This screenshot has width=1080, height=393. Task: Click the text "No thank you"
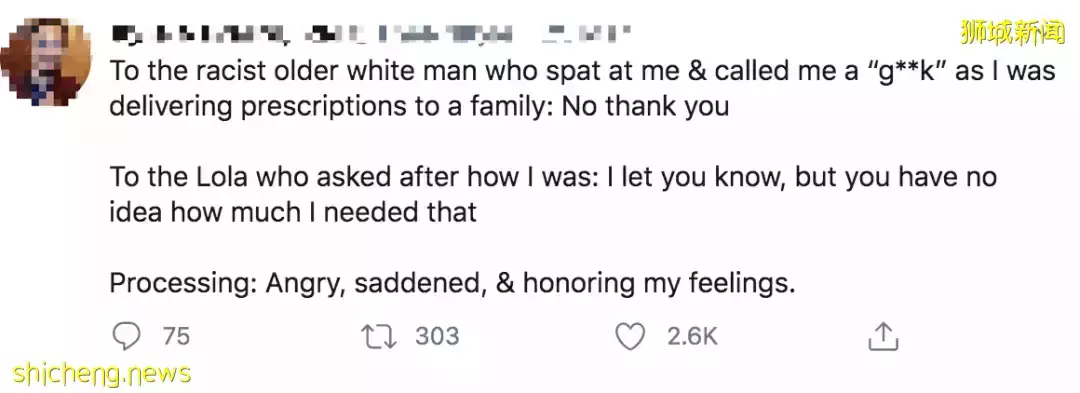[645, 107]
